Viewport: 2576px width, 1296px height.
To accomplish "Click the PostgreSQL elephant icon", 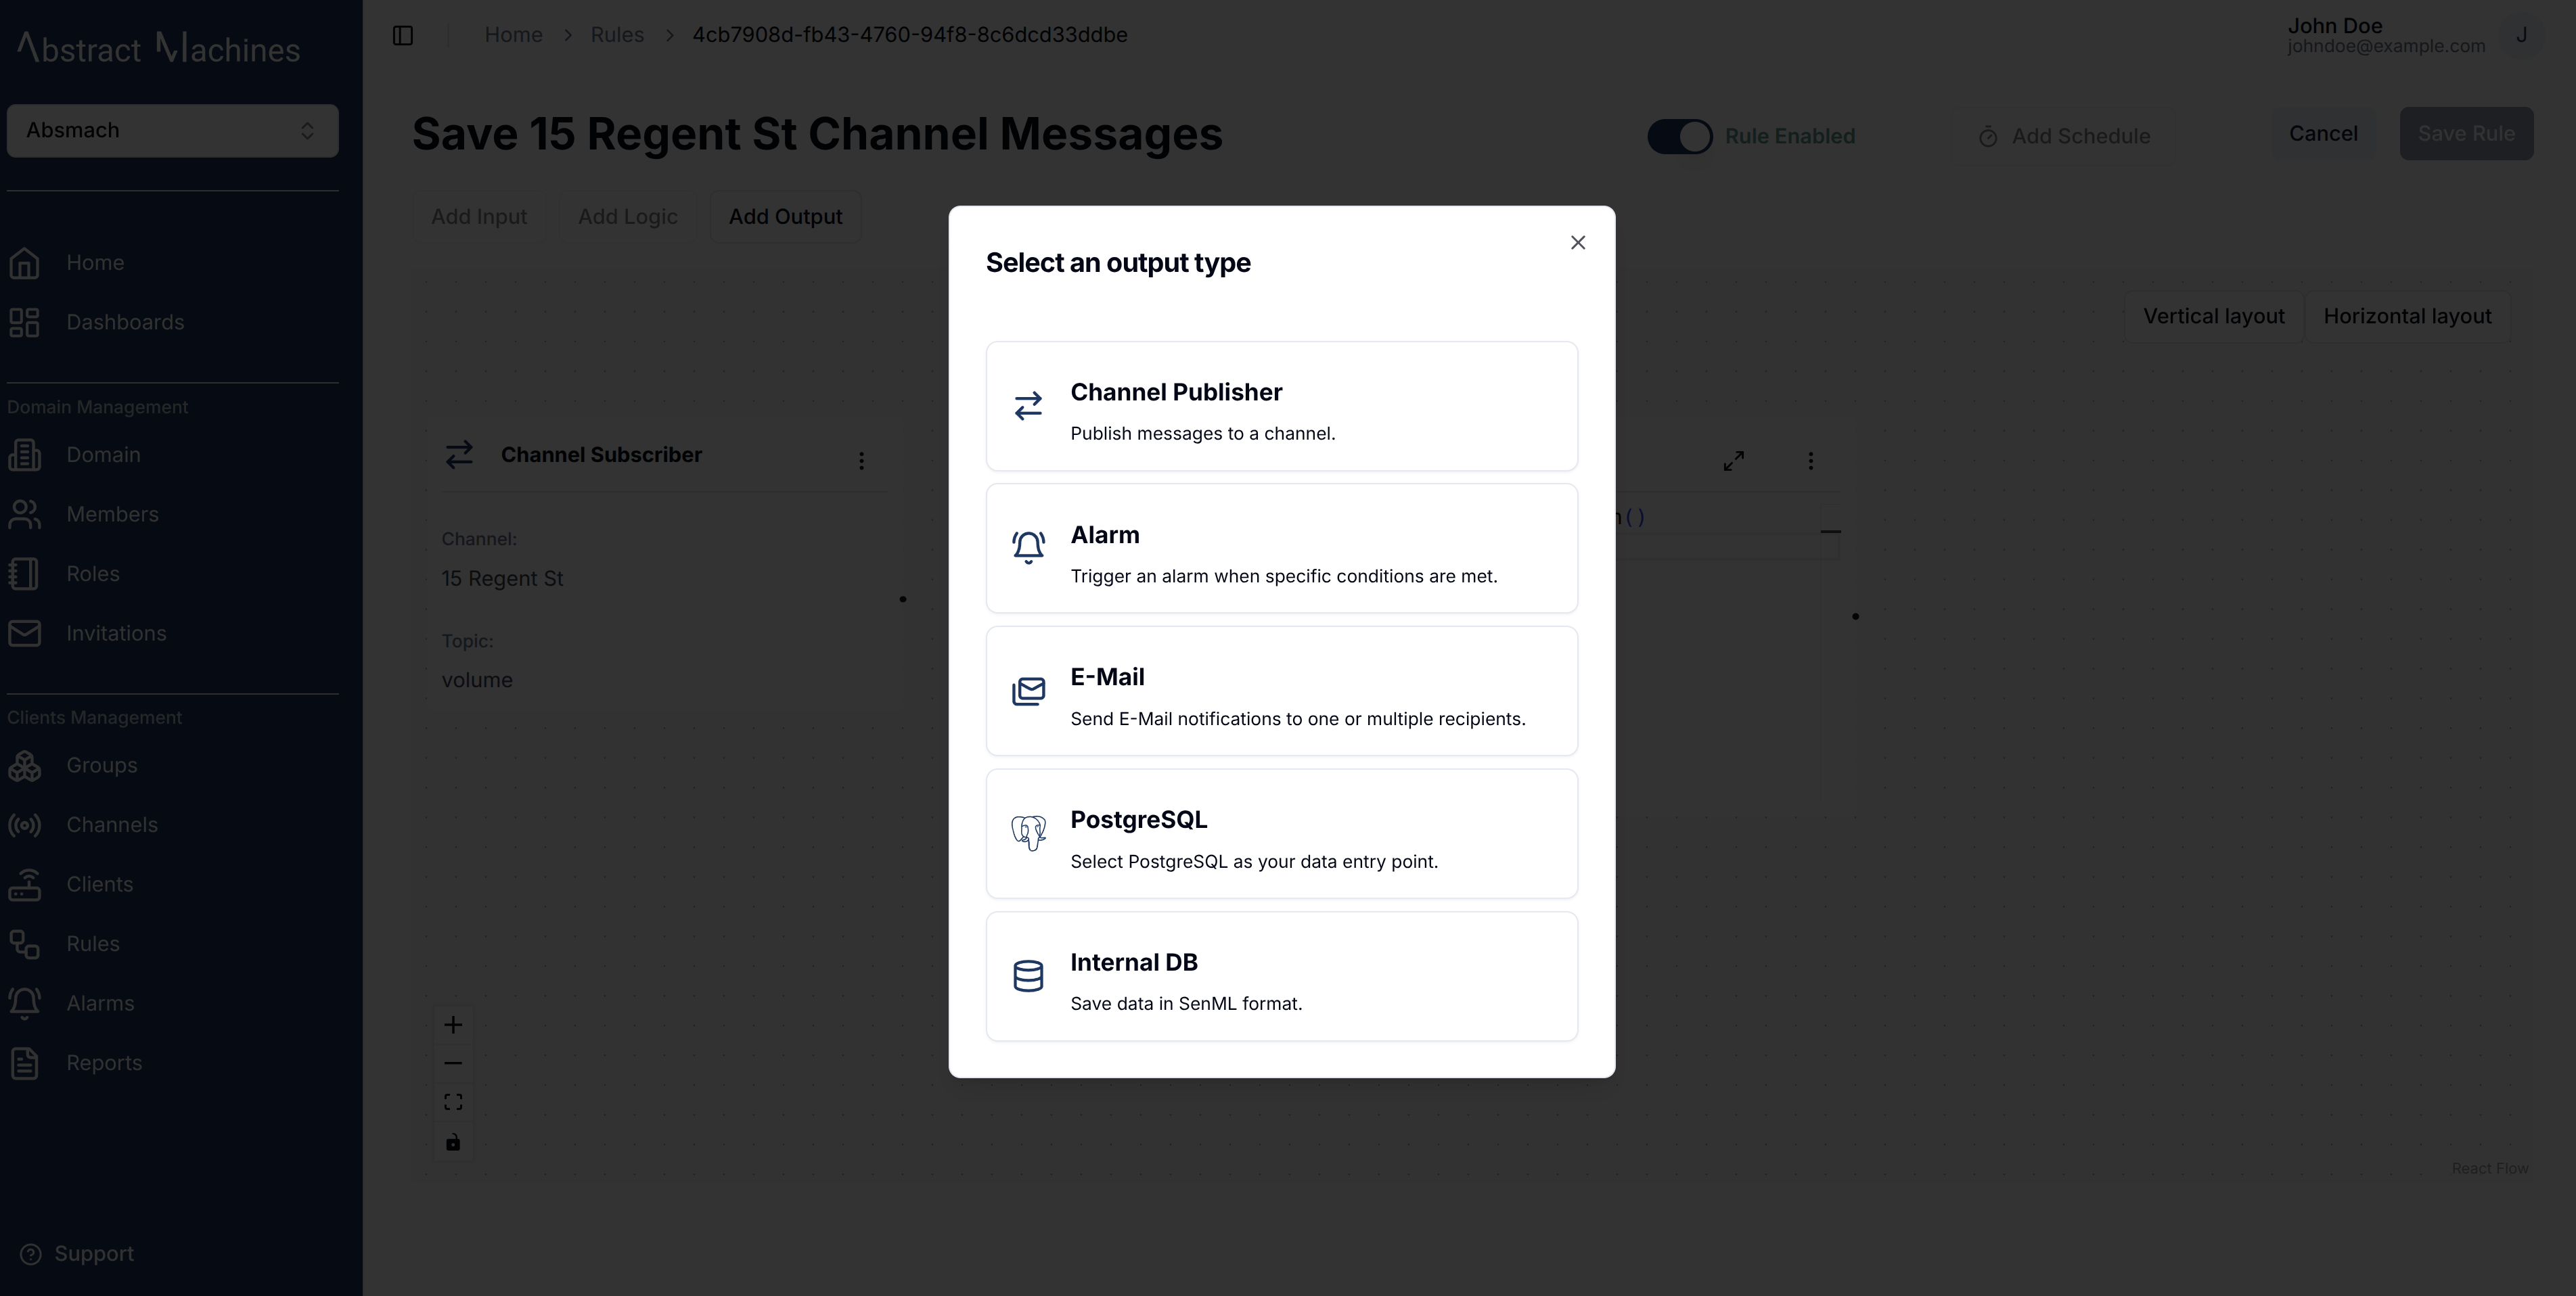I will [1028, 833].
